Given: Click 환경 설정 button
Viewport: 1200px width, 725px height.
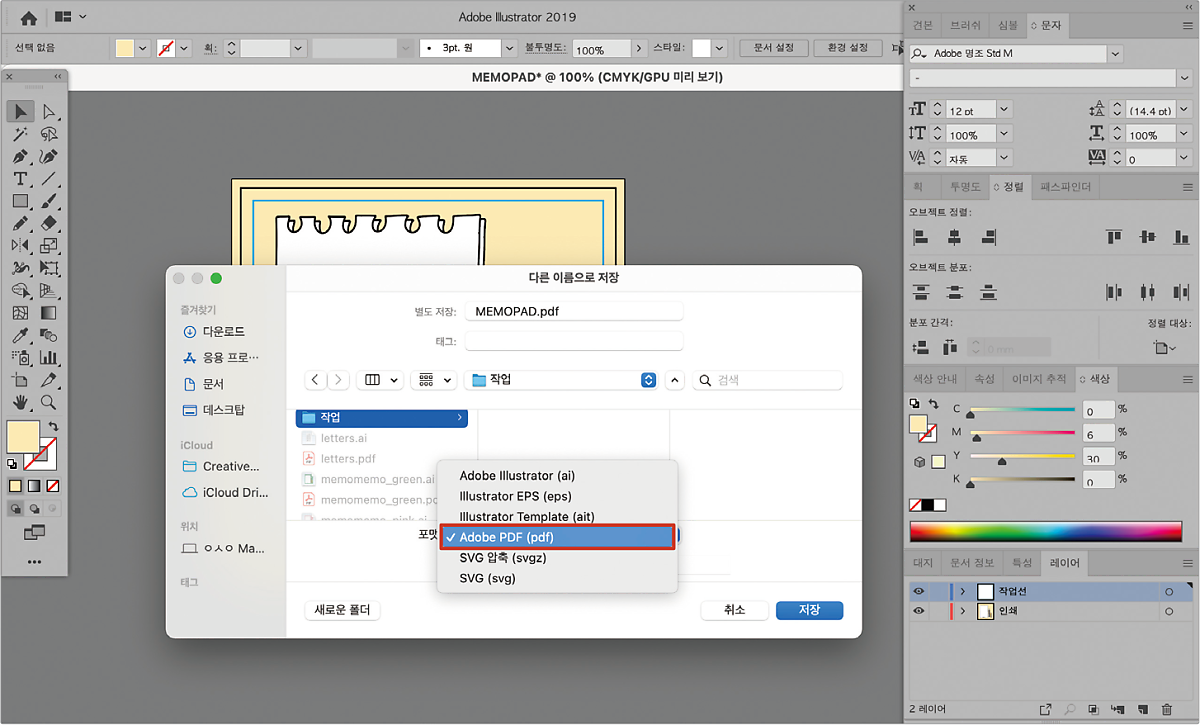Looking at the screenshot, I should [848, 48].
